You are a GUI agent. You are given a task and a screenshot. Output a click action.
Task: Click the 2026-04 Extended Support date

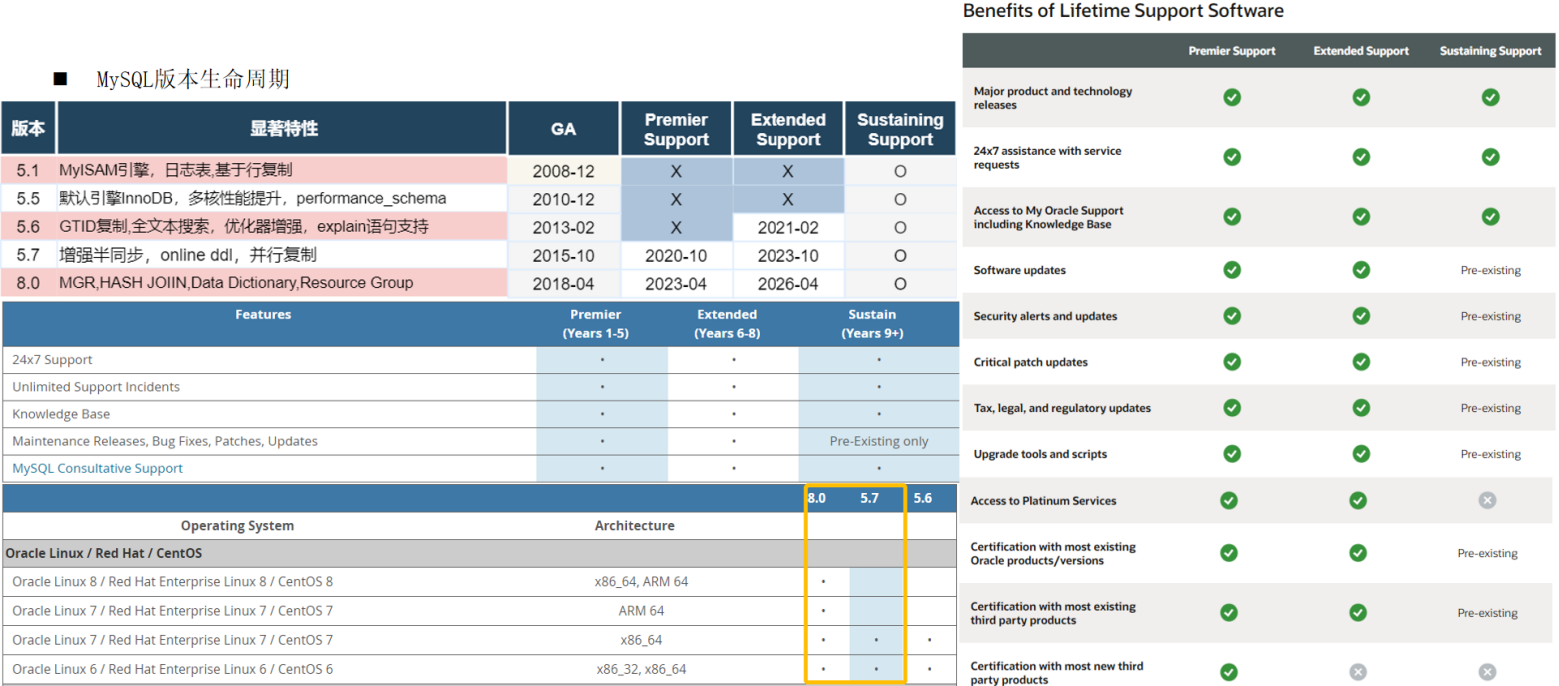coord(788,284)
